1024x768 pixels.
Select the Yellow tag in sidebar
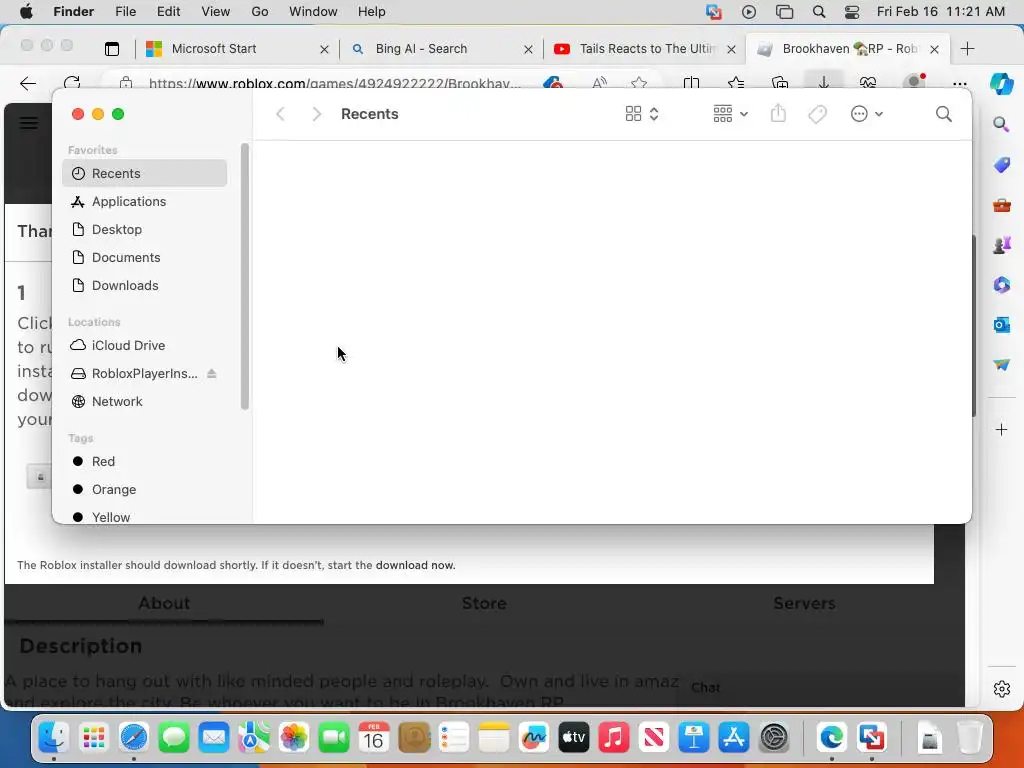tap(144, 517)
